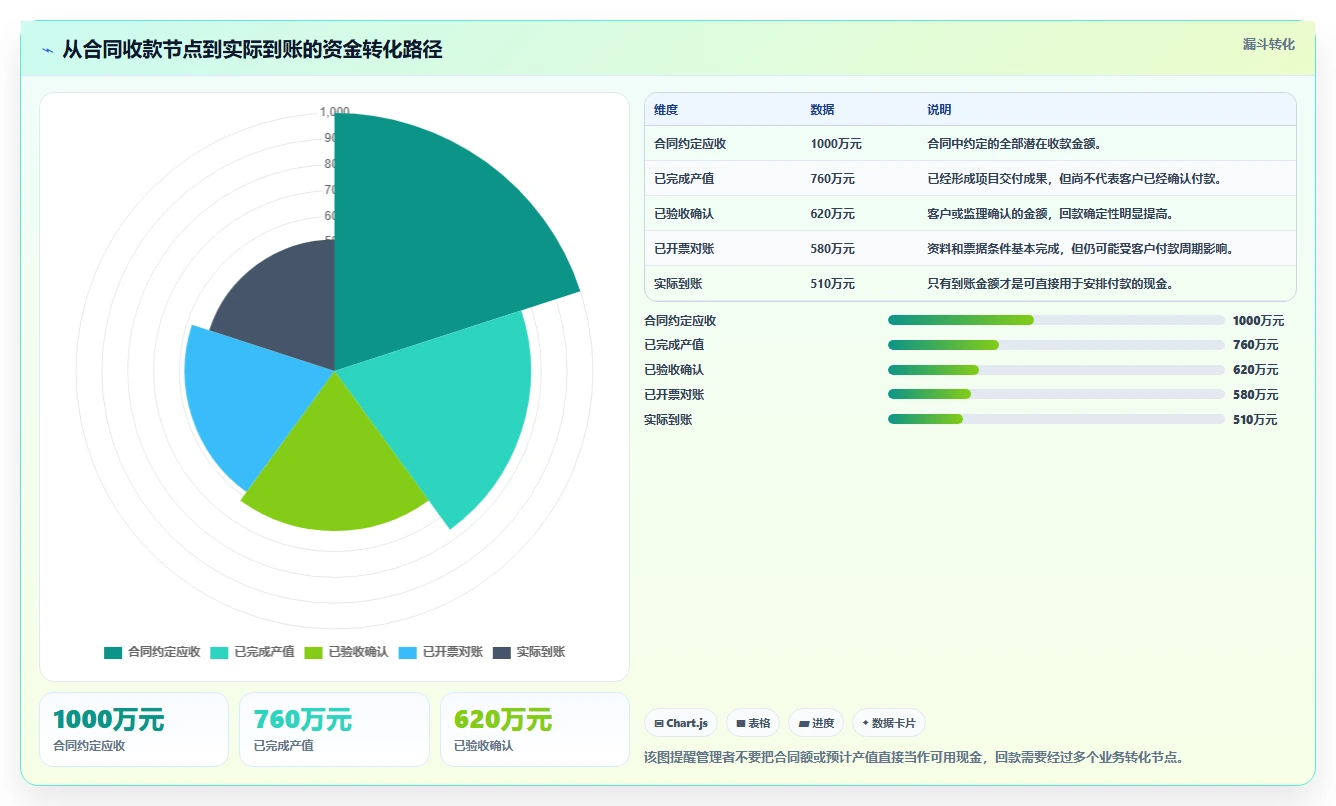This screenshot has width=1336, height=806.
Task: Toggle the 已完成产值 legend swatch
Action: [x=219, y=652]
